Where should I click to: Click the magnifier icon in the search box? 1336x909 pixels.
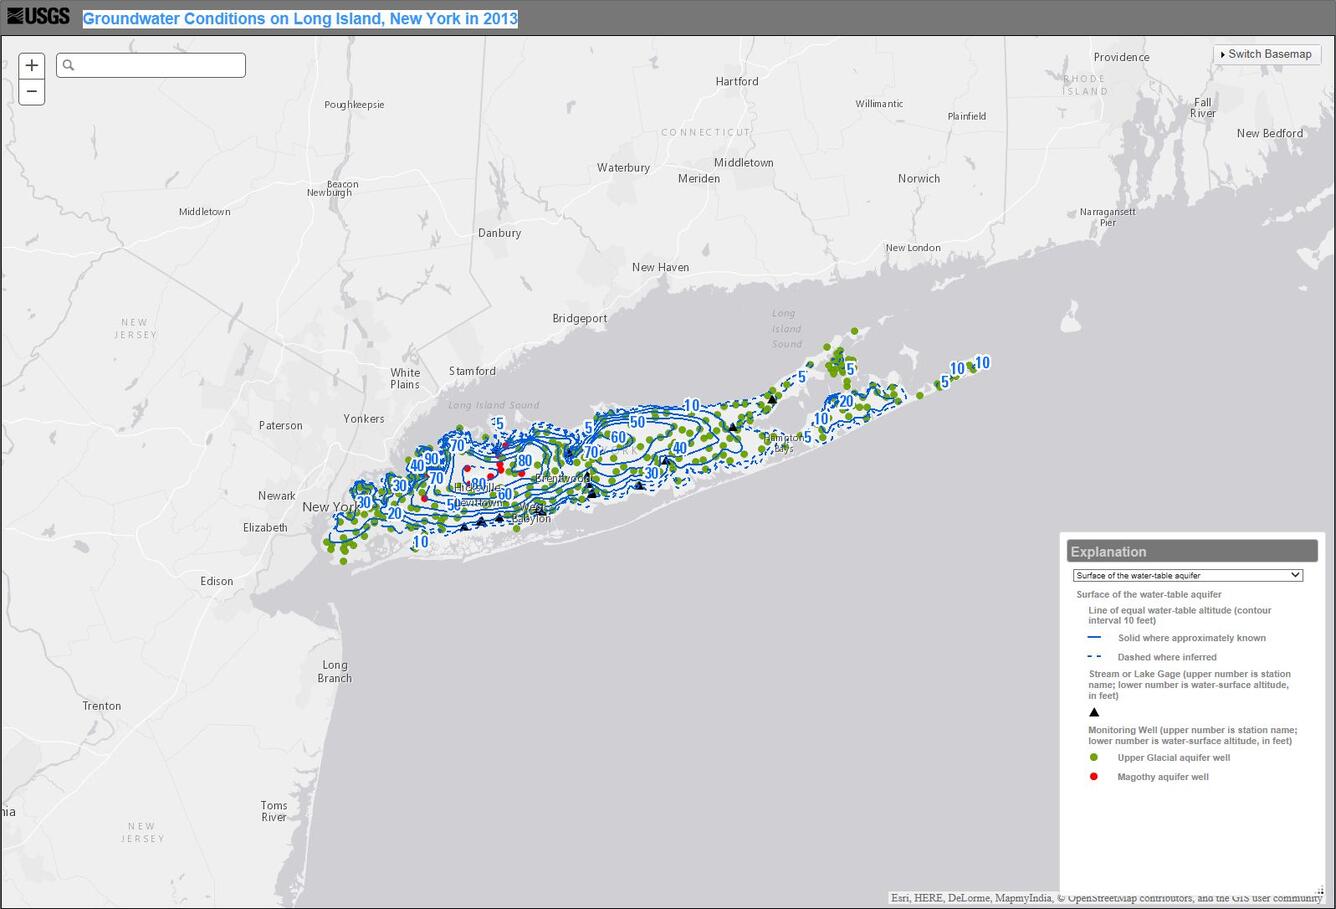68,65
